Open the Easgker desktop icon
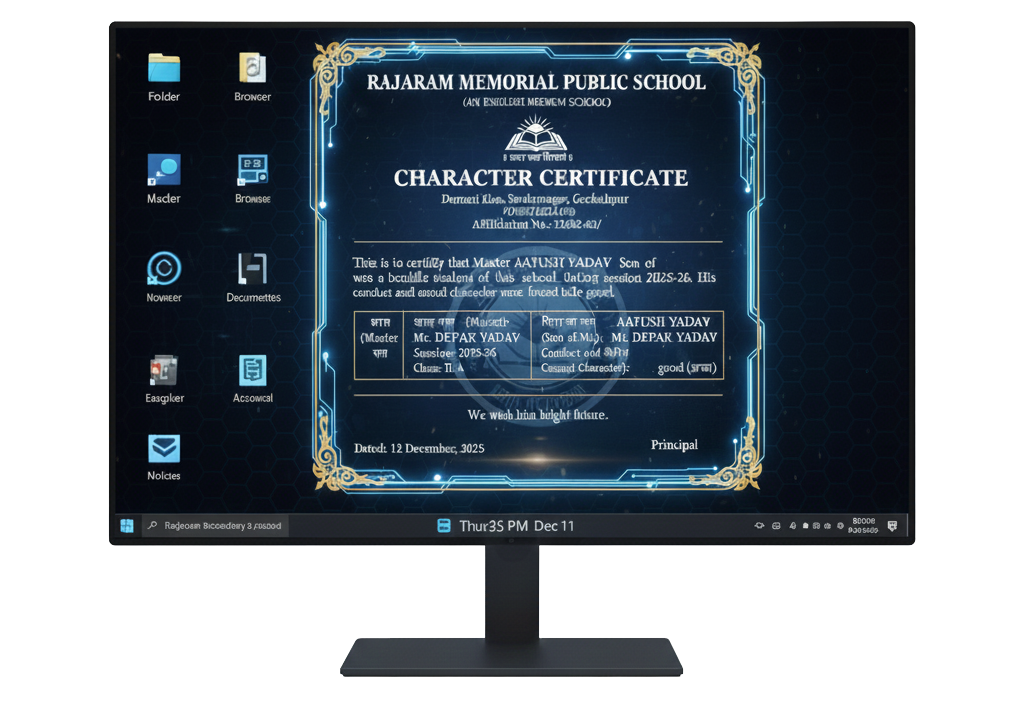1024x719 pixels. pyautogui.click(x=163, y=370)
